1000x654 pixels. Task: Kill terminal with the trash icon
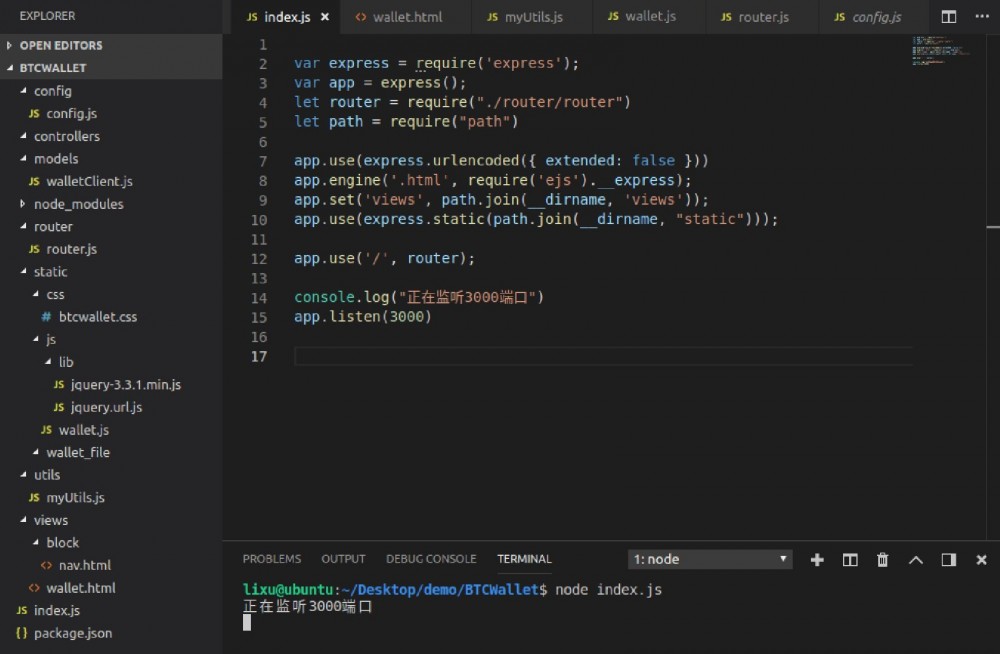pyautogui.click(x=882, y=560)
